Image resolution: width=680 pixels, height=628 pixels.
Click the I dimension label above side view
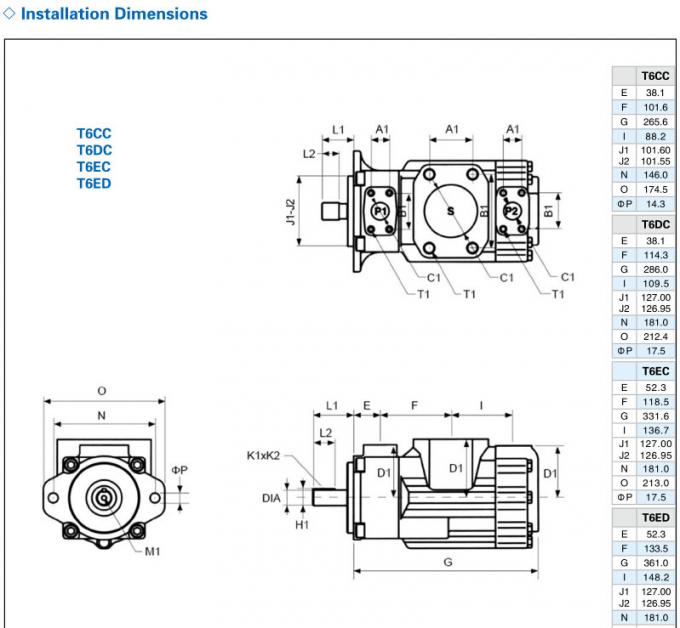481,406
